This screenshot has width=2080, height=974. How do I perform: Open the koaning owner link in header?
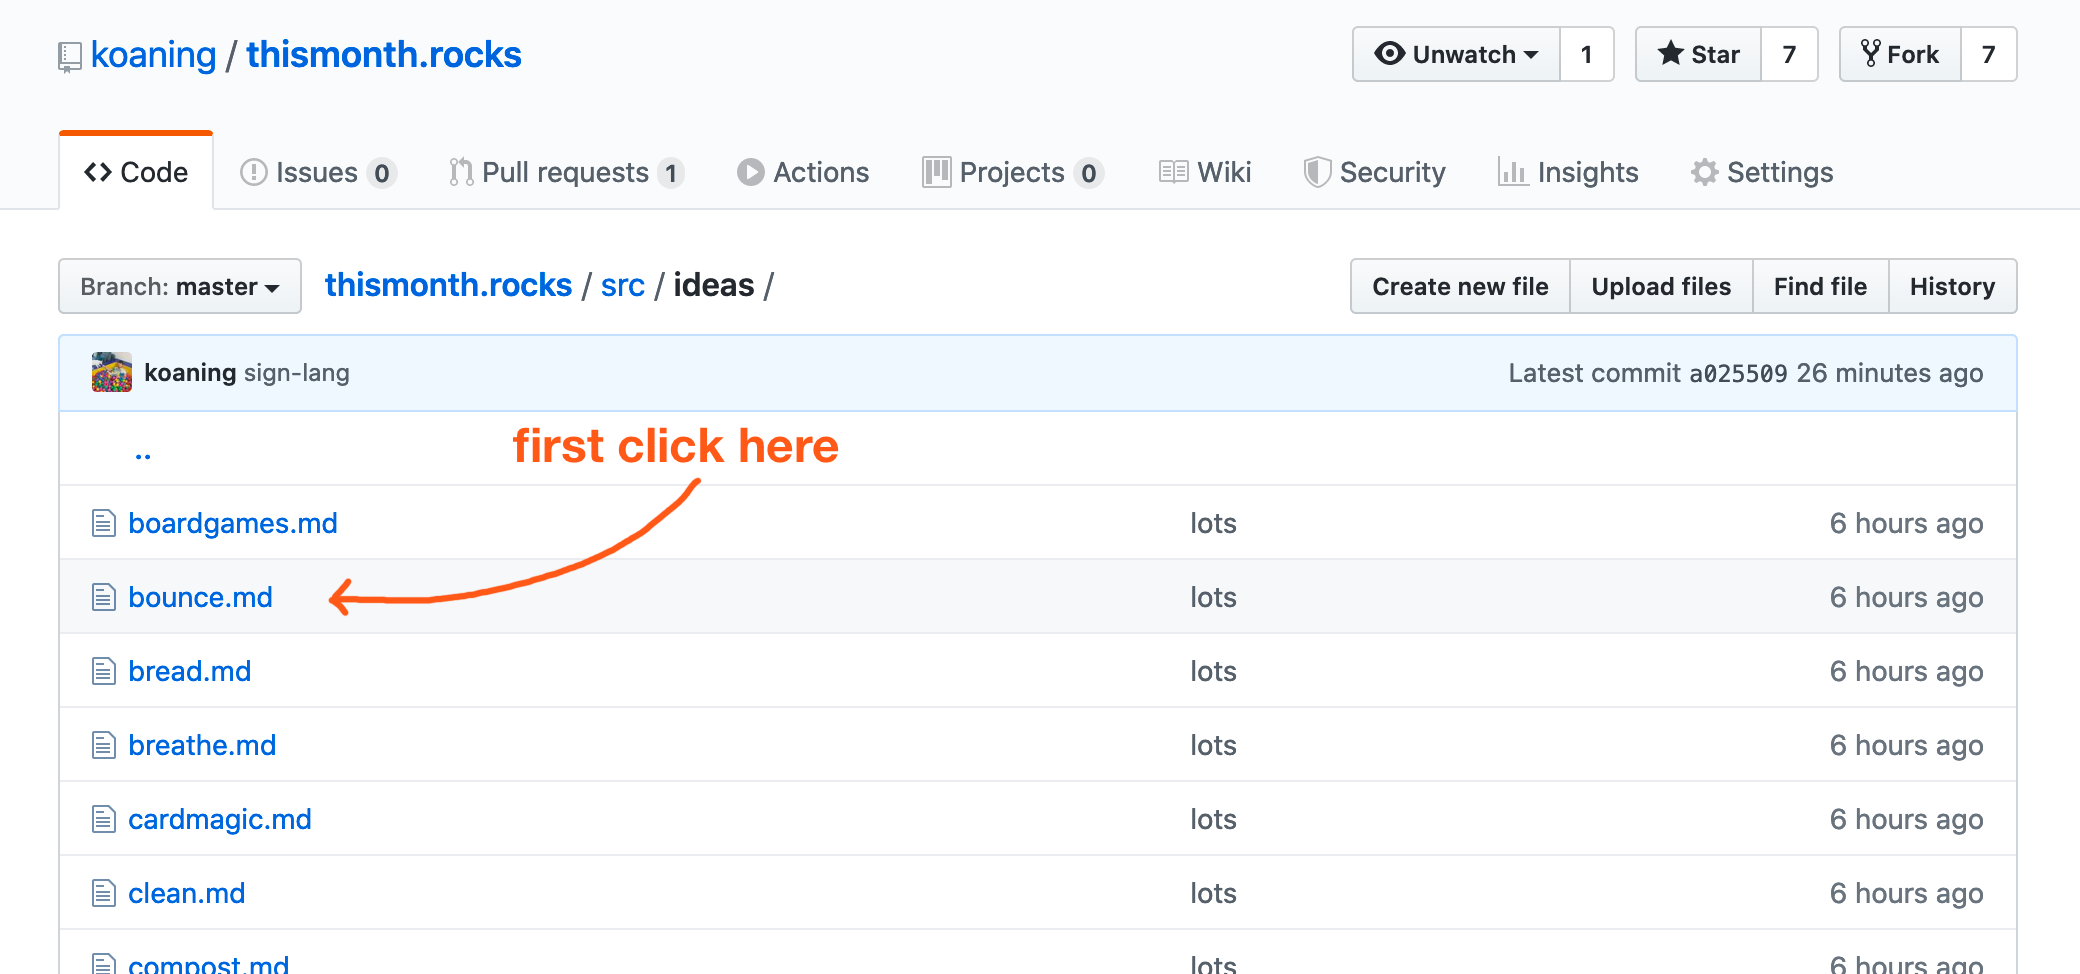[x=153, y=54]
